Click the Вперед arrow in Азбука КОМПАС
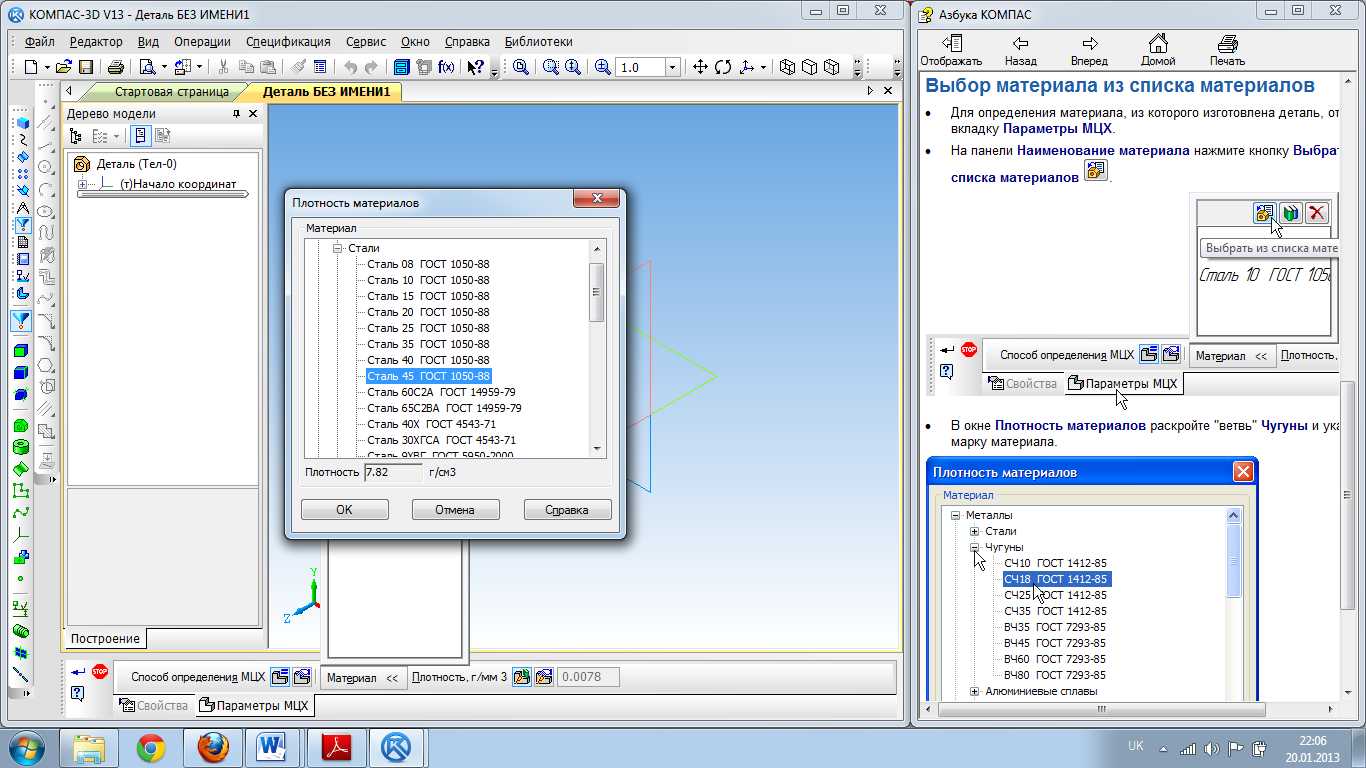This screenshot has height=768, width=1366. point(1089,49)
